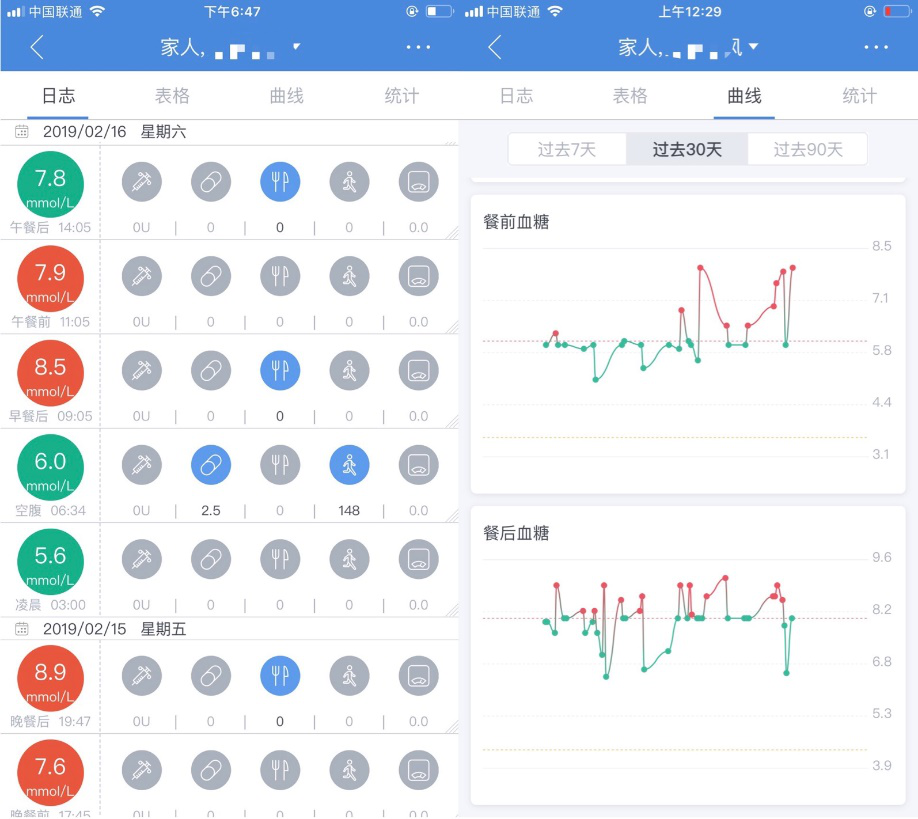
Task: Select the gray pill icon on 早餐后 row
Action: coord(210,370)
